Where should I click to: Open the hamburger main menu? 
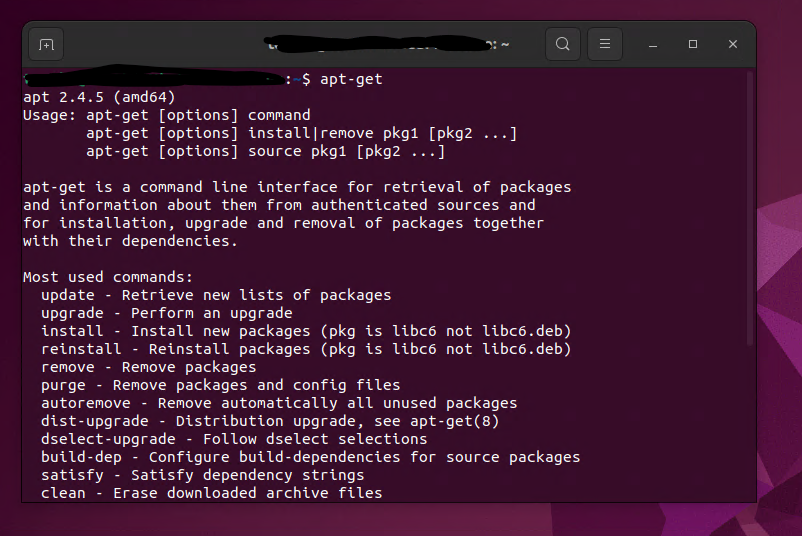tap(605, 44)
